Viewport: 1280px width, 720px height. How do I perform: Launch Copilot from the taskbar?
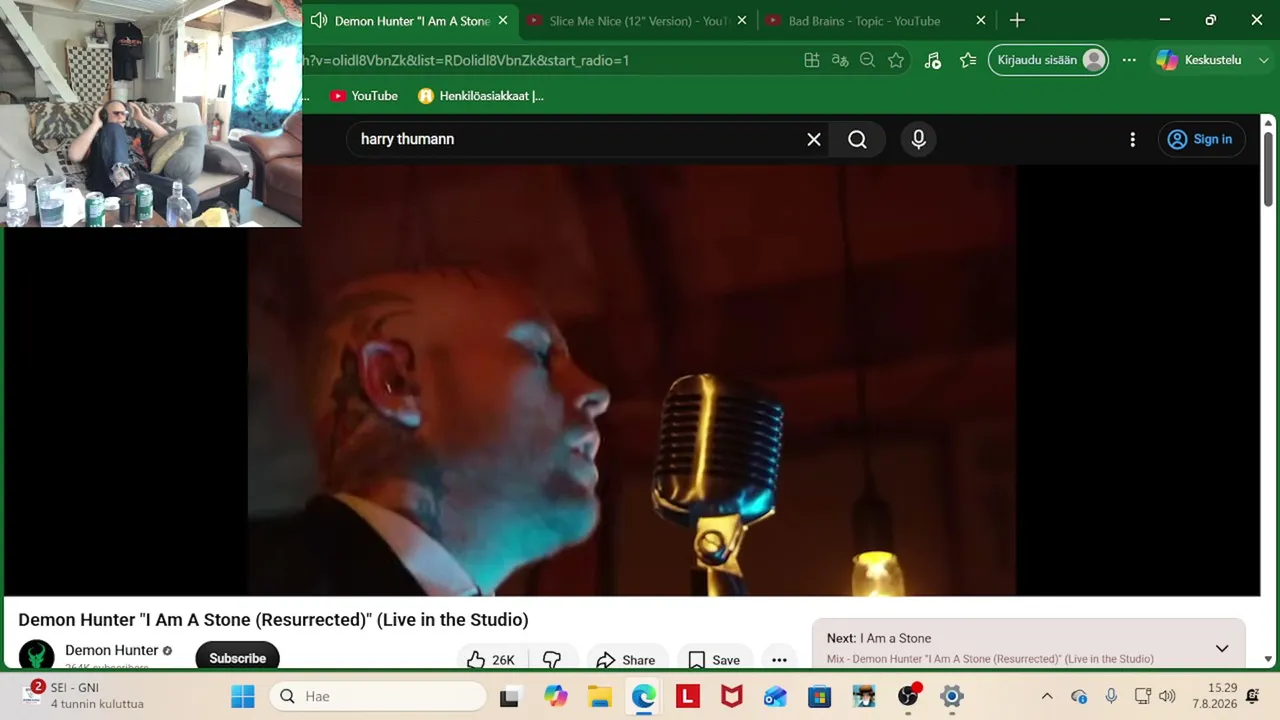[x=556, y=696]
